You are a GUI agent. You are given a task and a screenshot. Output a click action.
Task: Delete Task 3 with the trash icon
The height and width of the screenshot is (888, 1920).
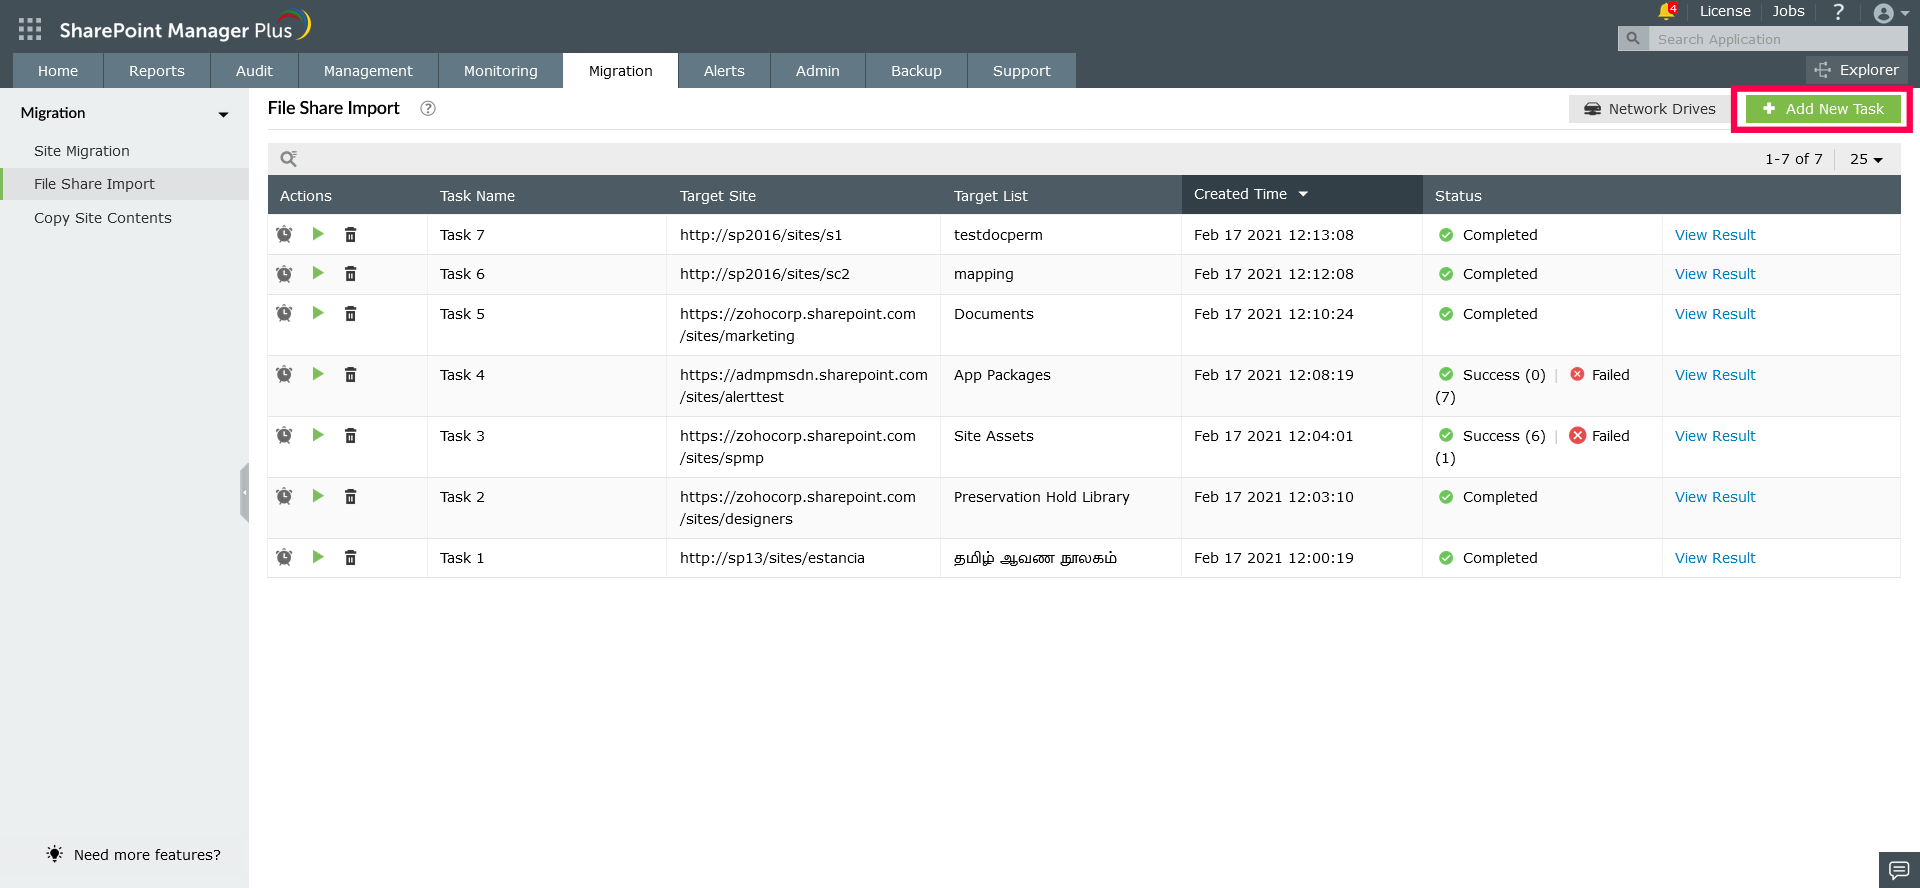[351, 435]
